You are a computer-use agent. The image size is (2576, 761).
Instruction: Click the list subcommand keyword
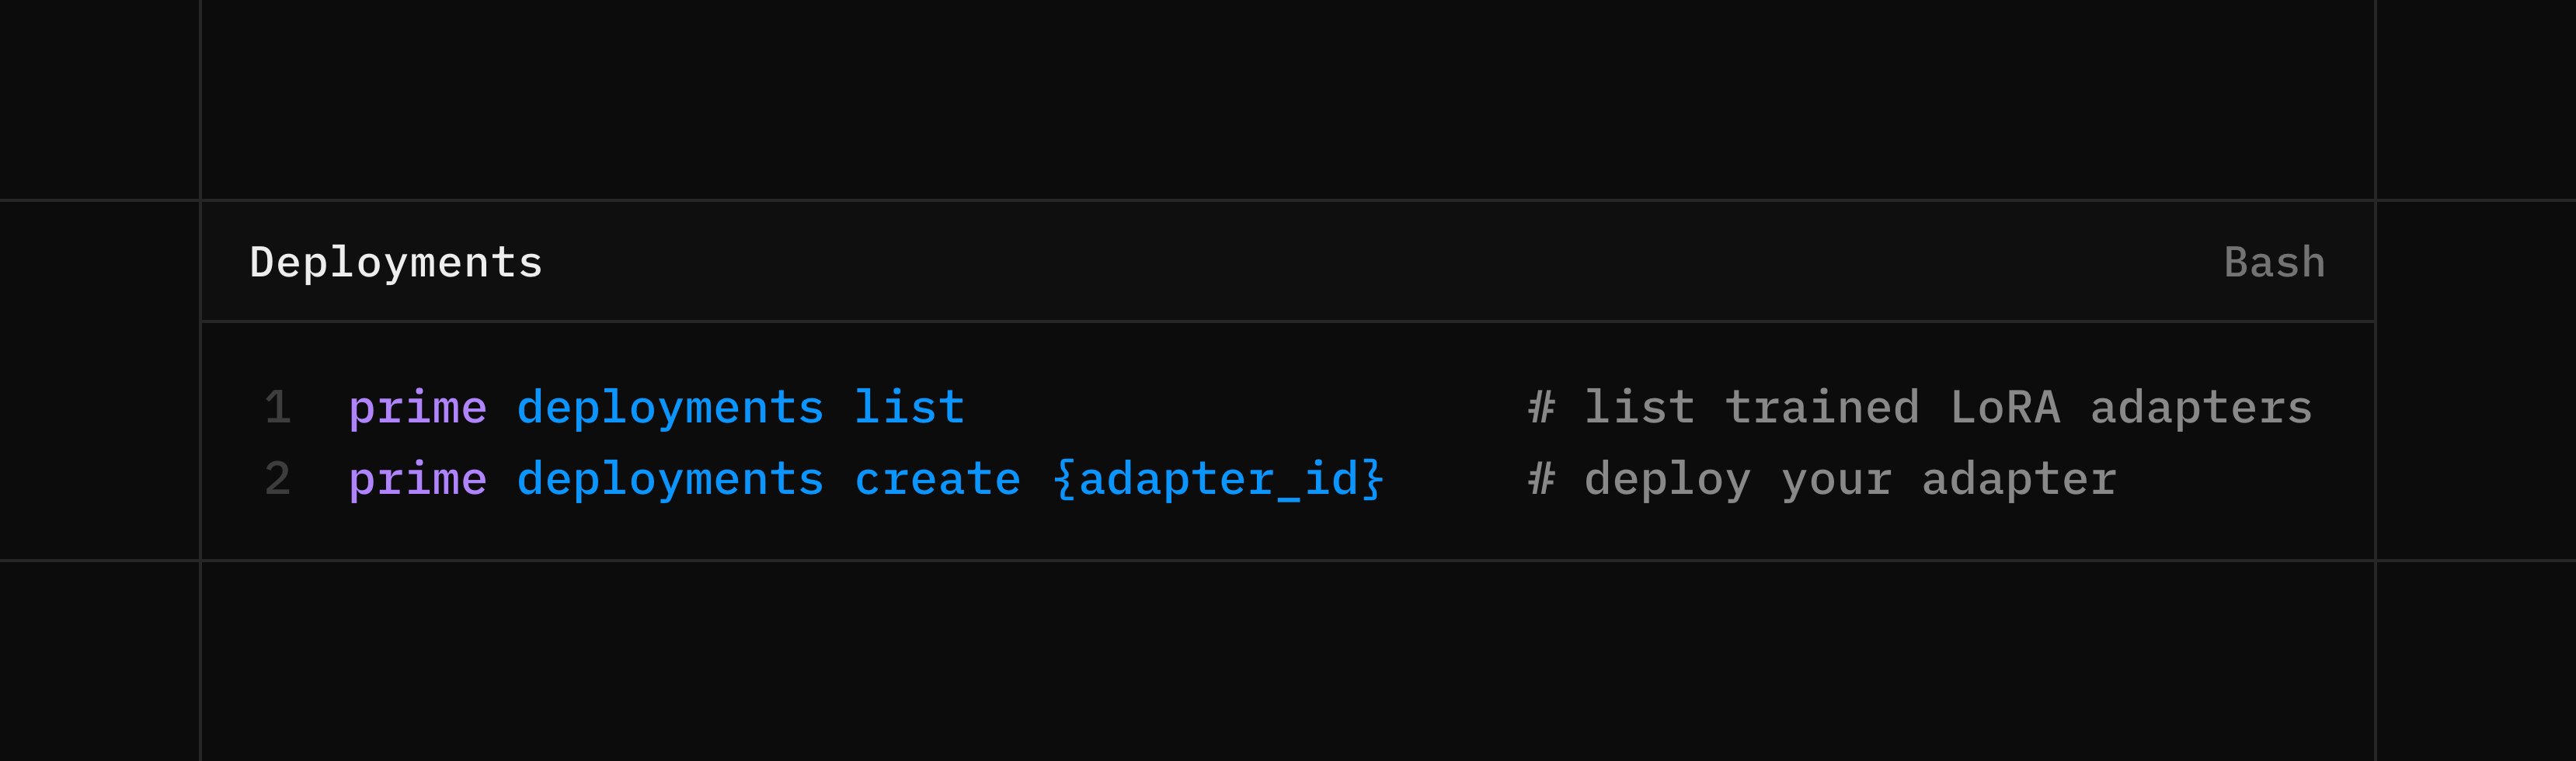[x=909, y=408]
